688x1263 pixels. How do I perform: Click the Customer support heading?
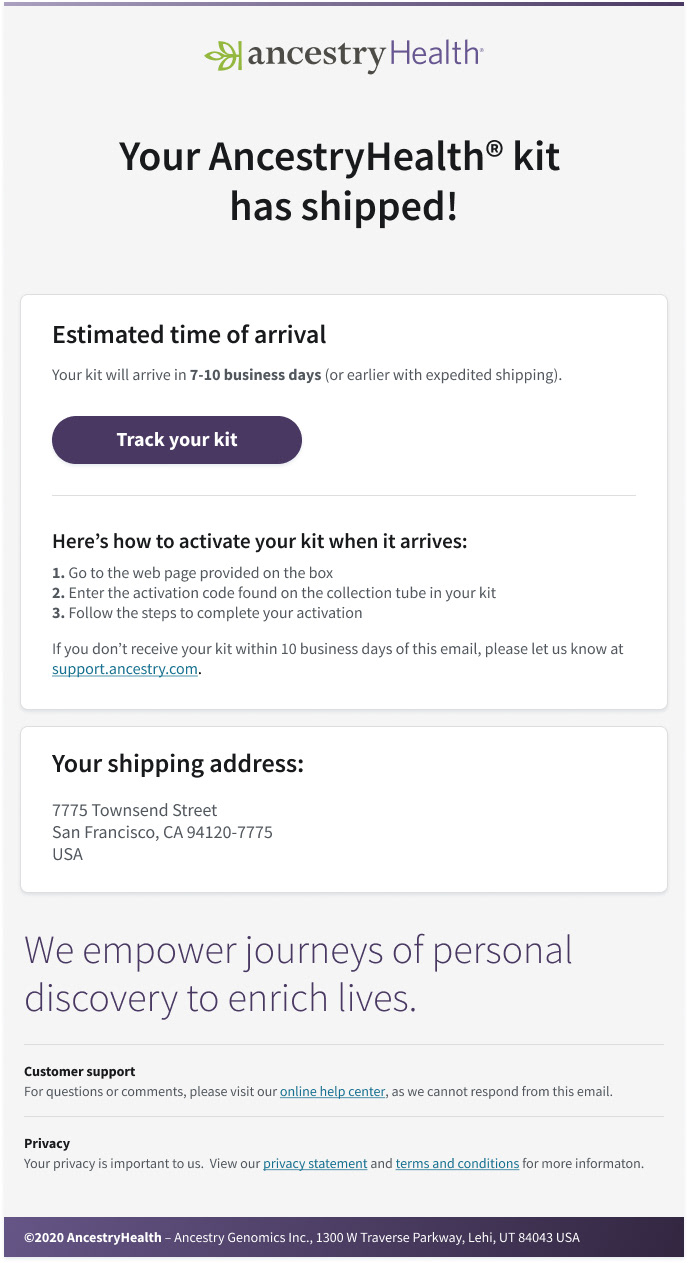[x=79, y=1071]
